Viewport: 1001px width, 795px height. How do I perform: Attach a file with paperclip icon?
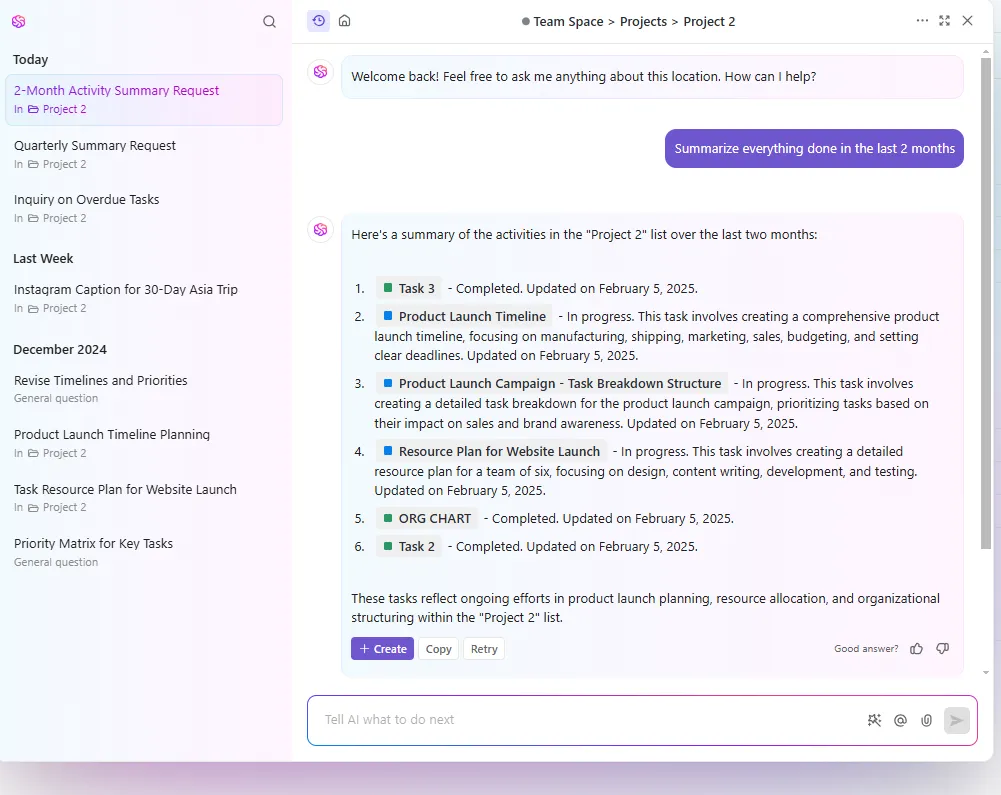(x=926, y=720)
